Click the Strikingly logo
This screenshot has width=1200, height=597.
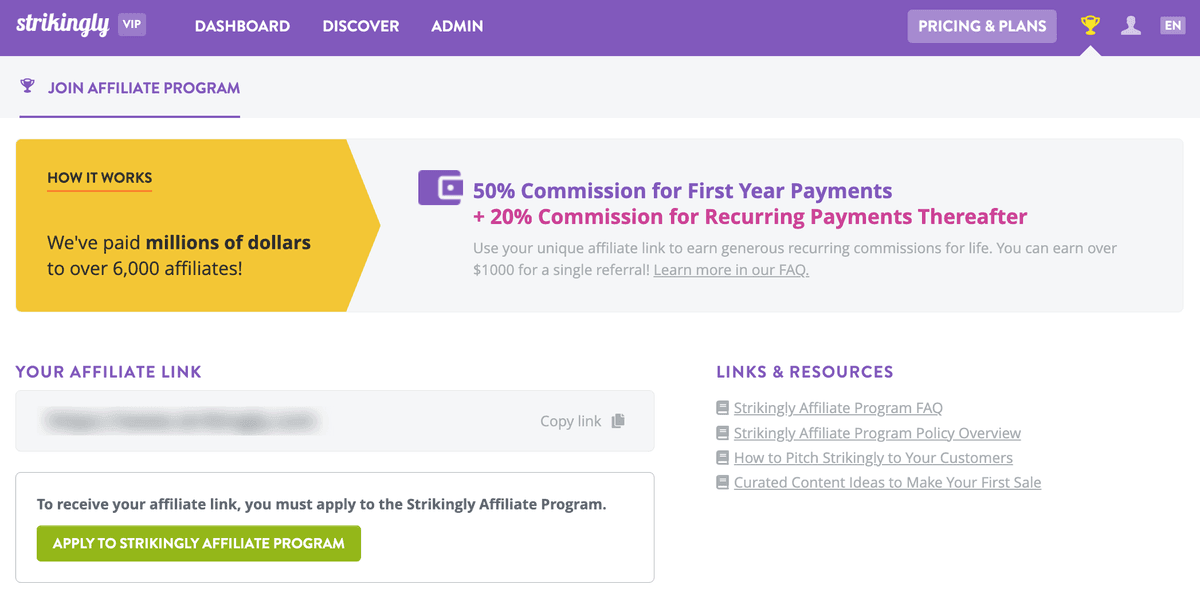pos(63,25)
